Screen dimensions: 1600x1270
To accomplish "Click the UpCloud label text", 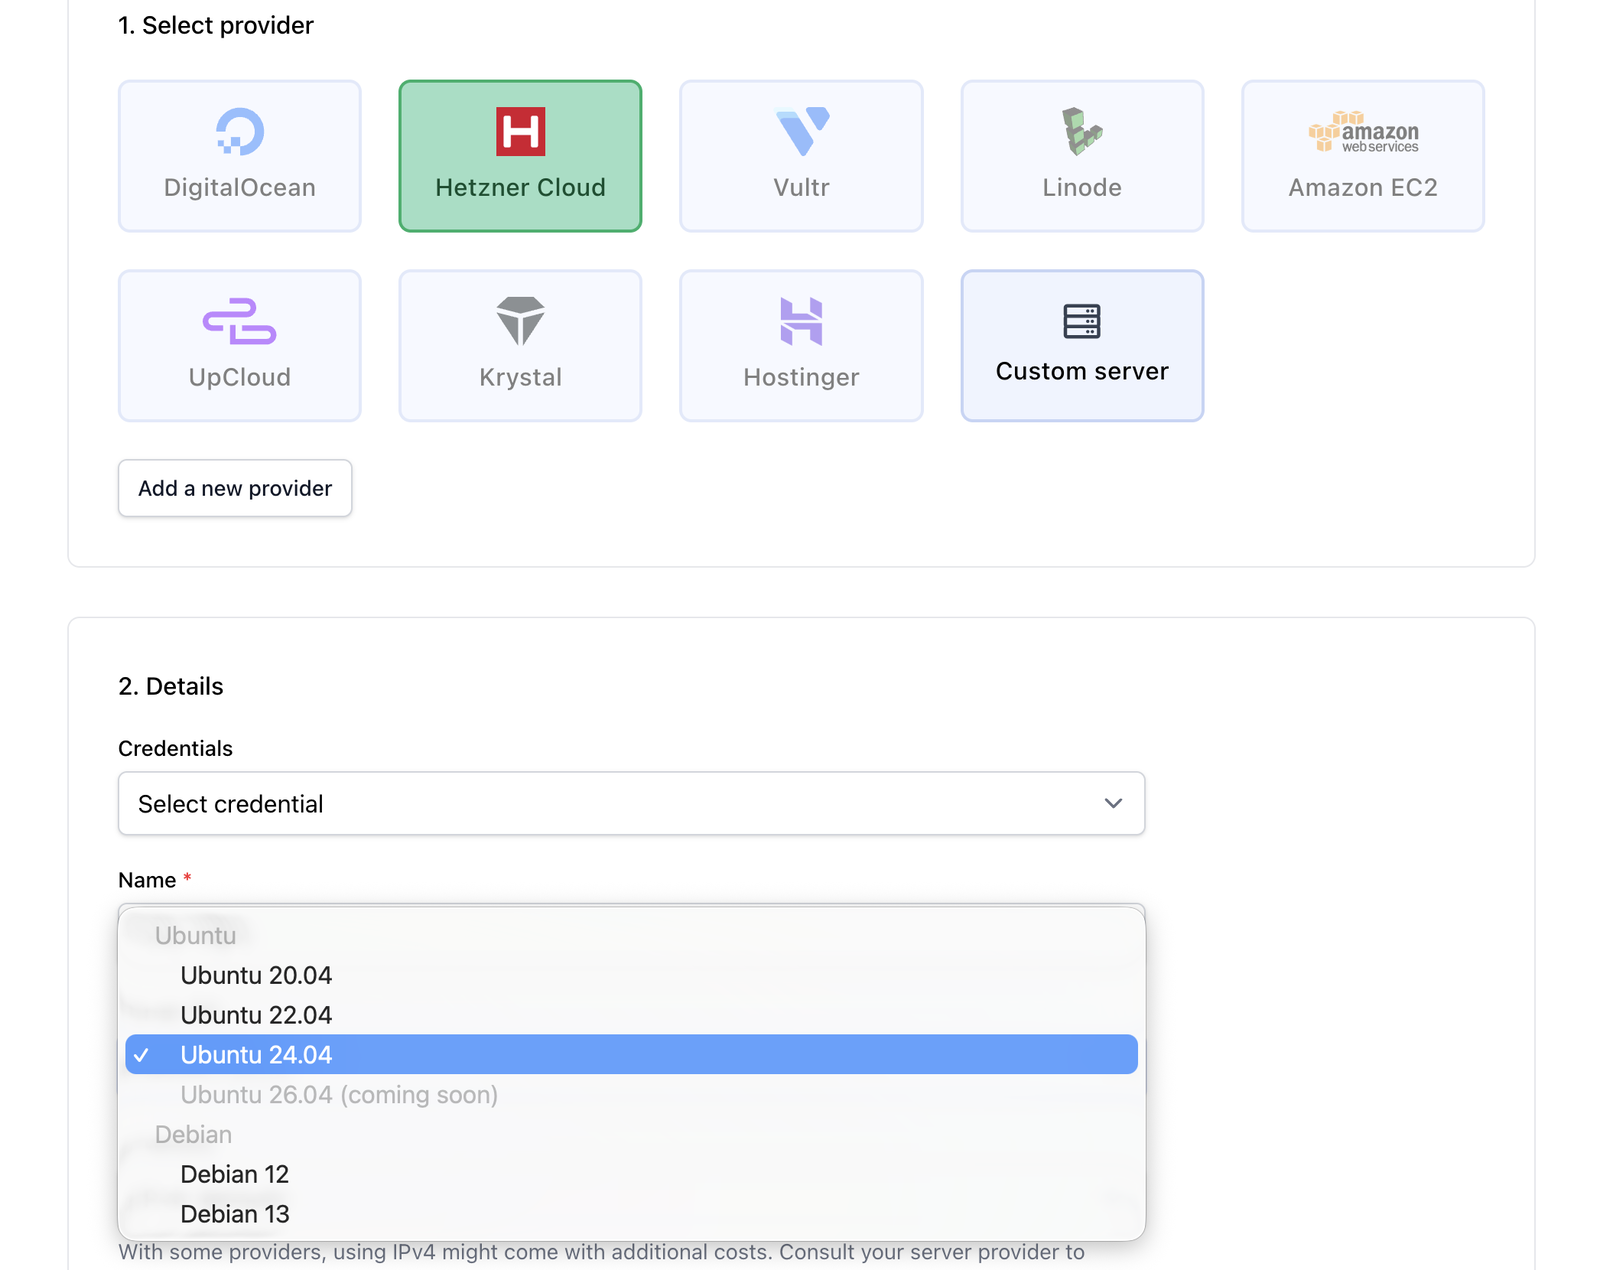I will click(x=240, y=377).
